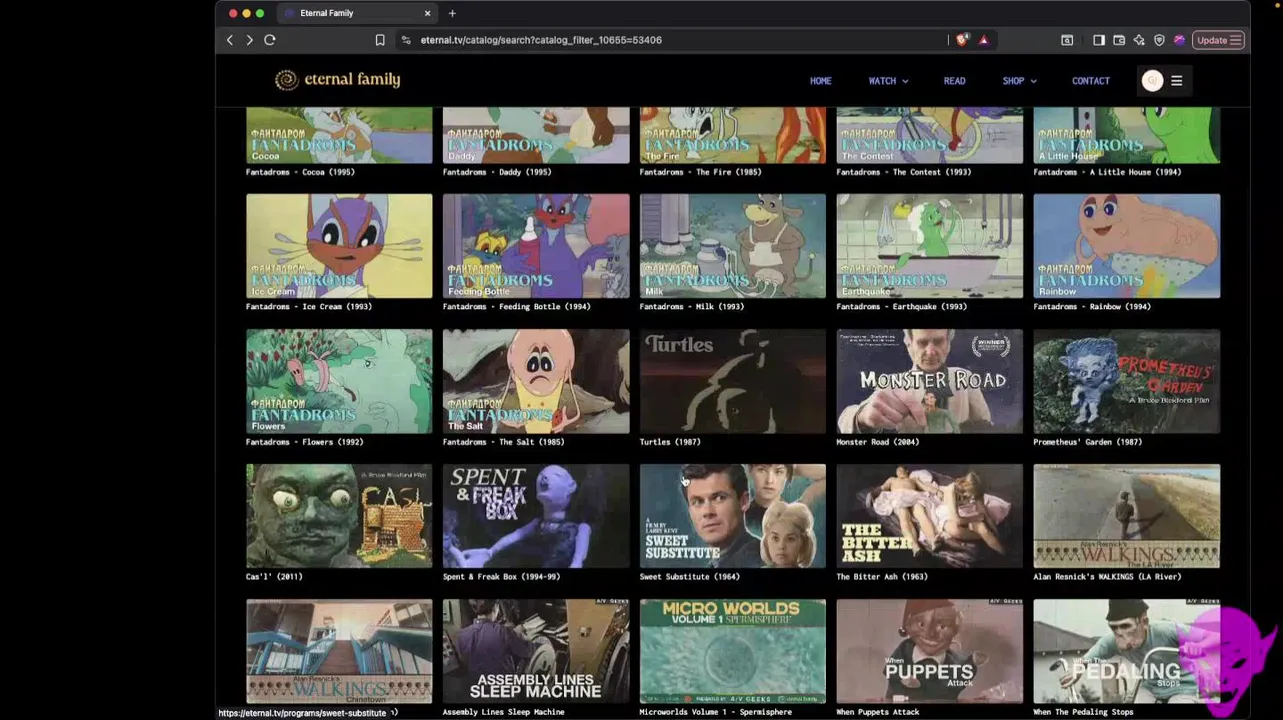Open Sweet Substitute poster thumbnail
This screenshot has width=1283, height=720.
pos(733,516)
